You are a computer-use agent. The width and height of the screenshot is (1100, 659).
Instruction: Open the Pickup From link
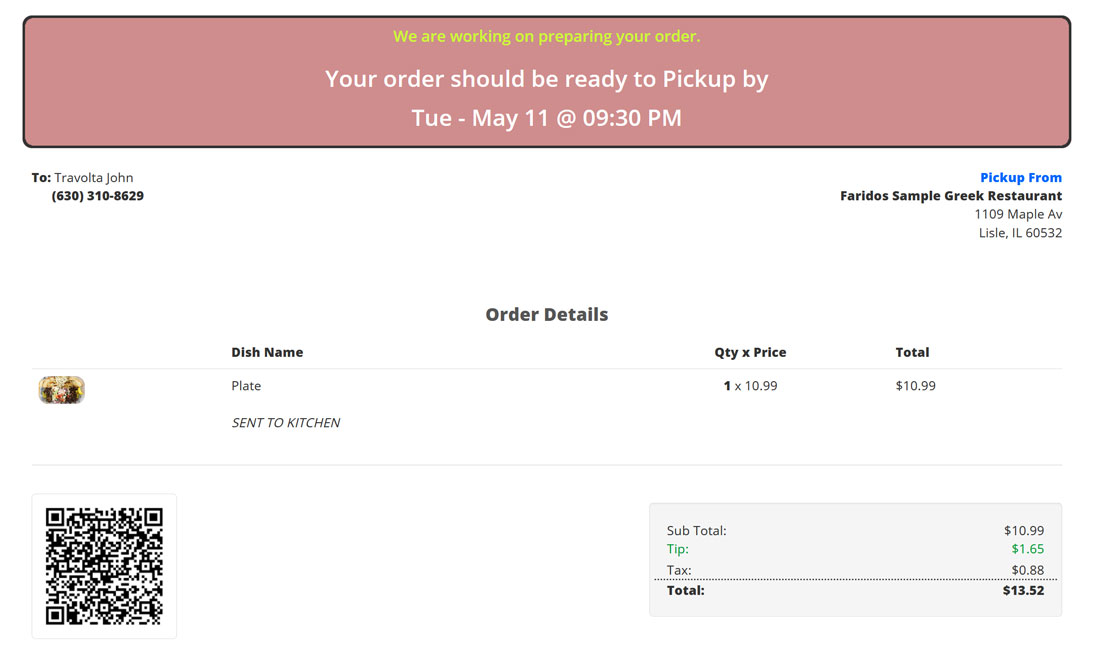[x=1021, y=178]
